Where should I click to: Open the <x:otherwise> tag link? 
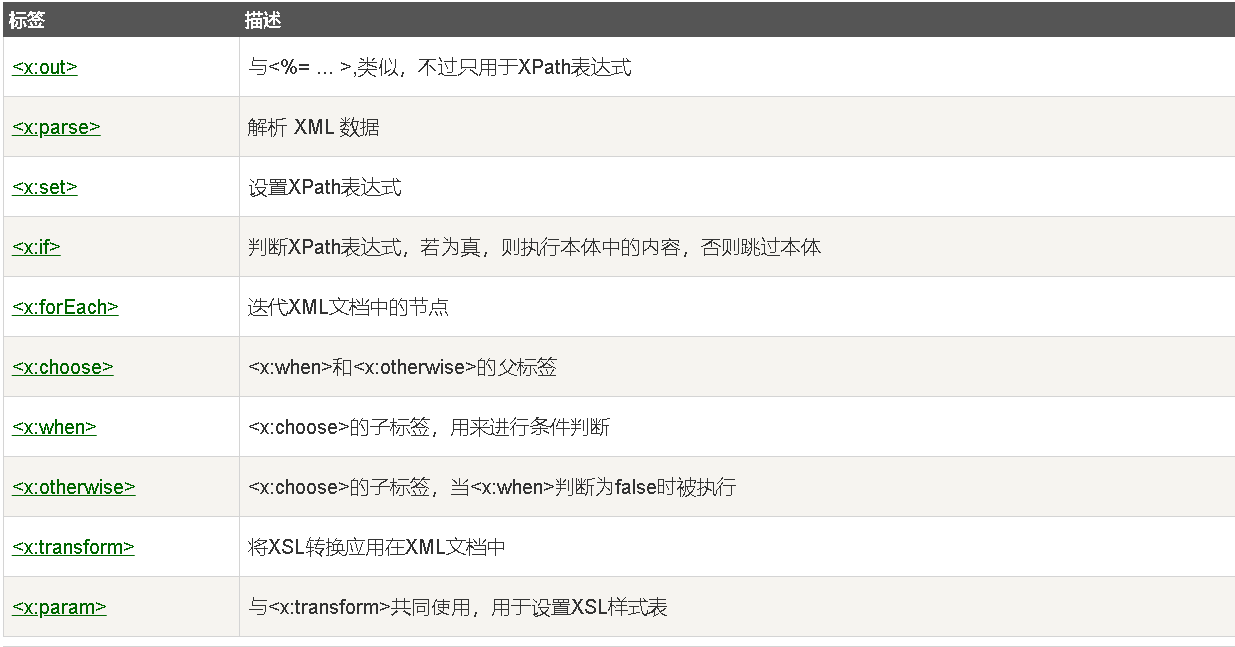point(74,487)
